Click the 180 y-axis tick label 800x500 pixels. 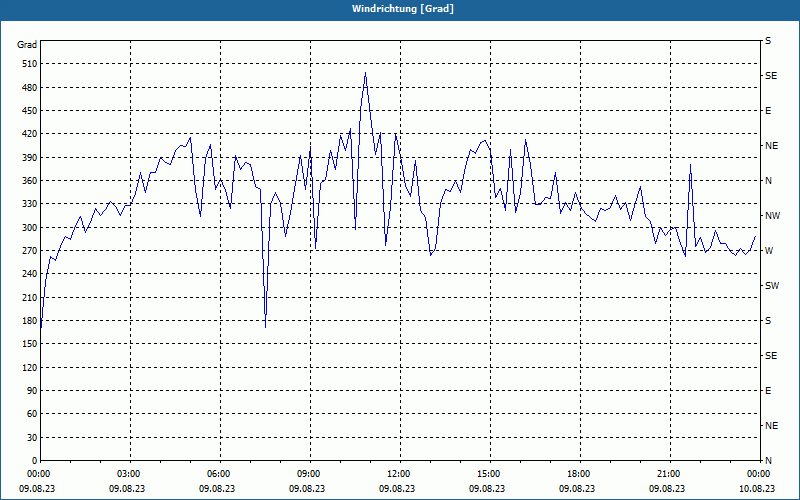tap(30, 321)
